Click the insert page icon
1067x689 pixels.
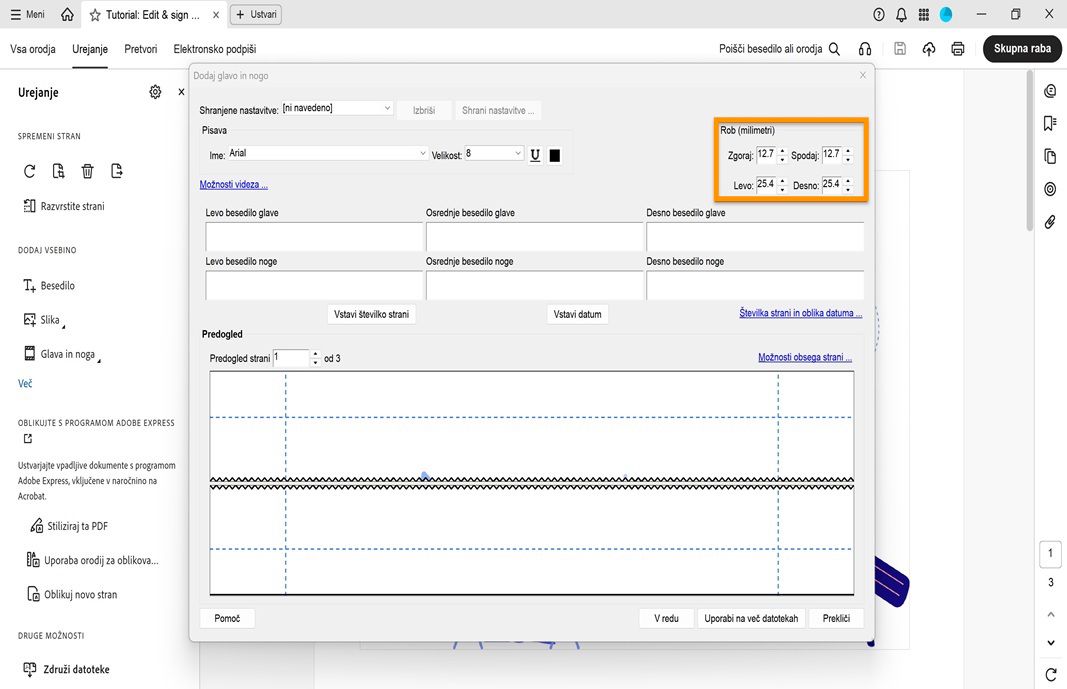(x=59, y=171)
